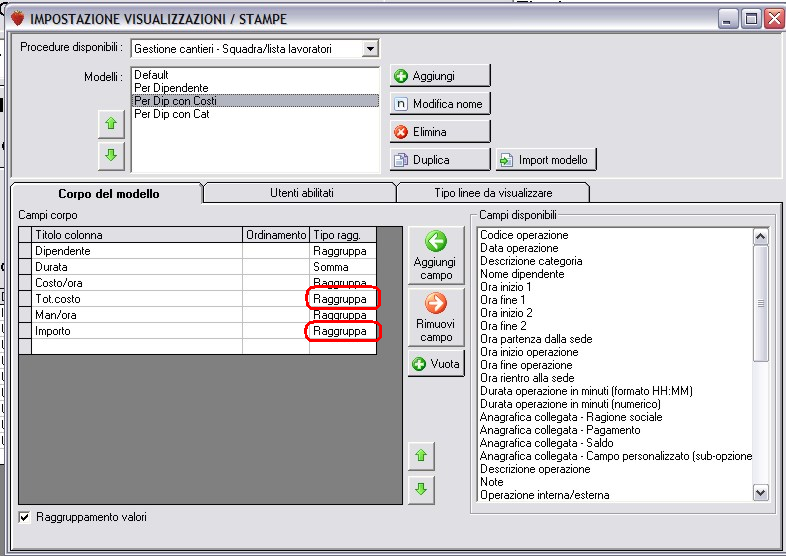Image resolution: width=786 pixels, height=556 pixels.
Task: Select the Importo row title cell
Action: tap(137, 331)
